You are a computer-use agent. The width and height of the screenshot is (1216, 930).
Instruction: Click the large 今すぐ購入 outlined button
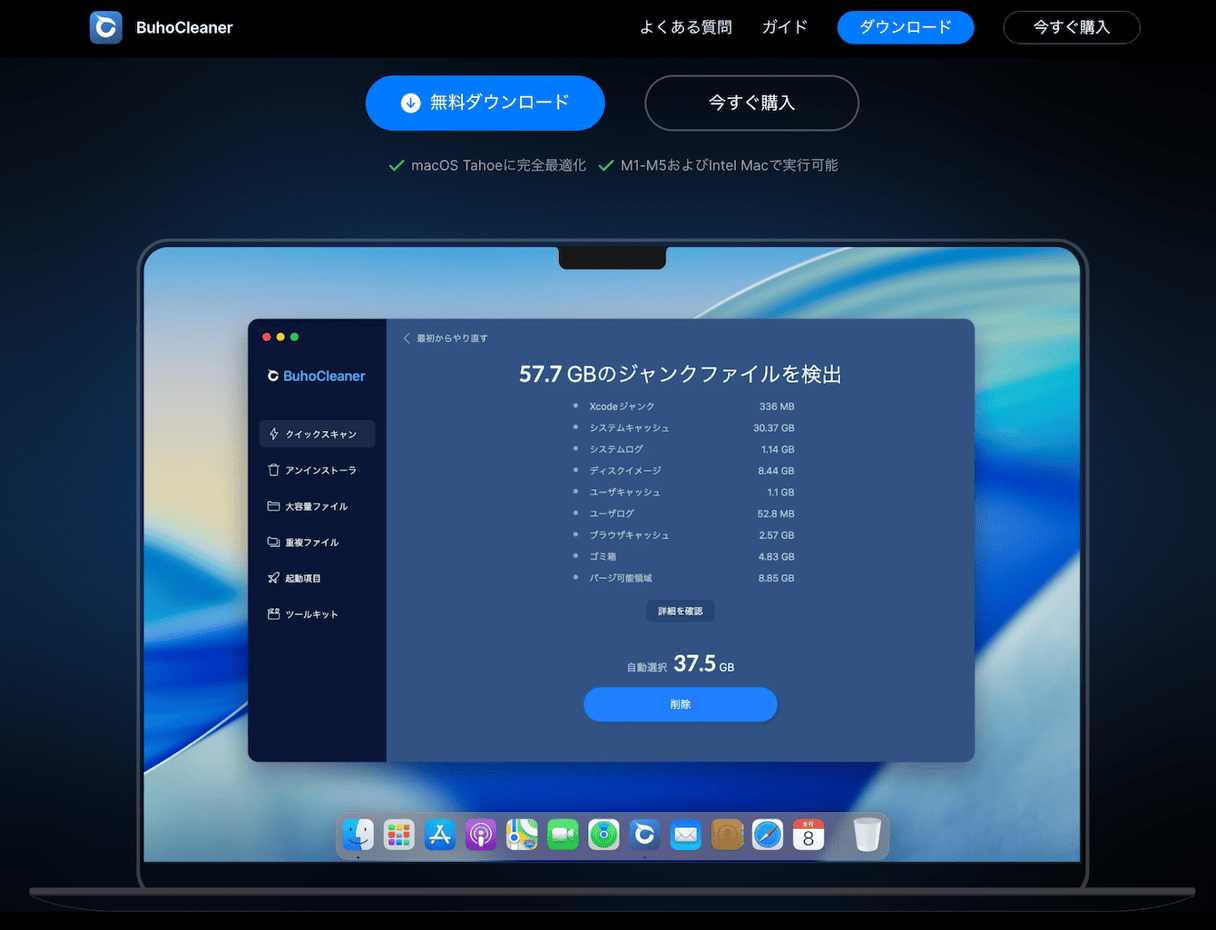tap(752, 102)
